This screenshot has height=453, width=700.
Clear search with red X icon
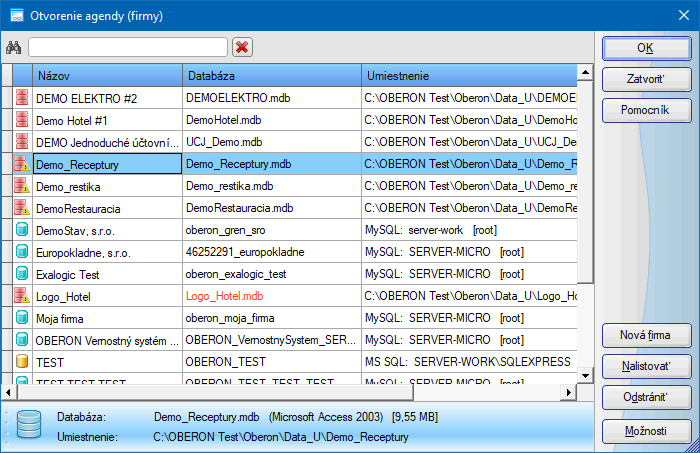point(242,47)
